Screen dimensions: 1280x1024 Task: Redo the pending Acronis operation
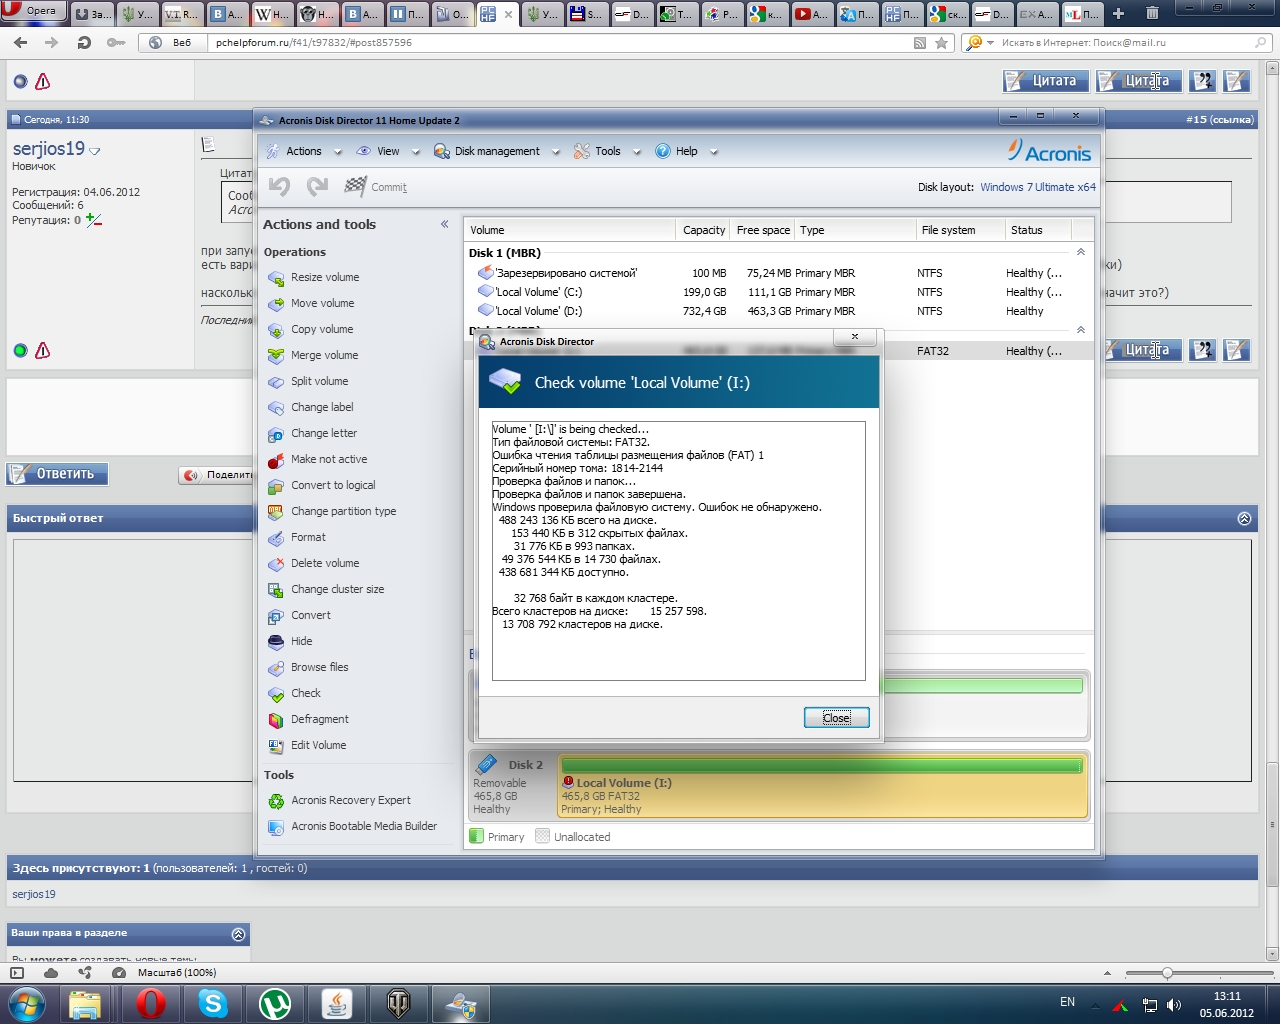tap(318, 187)
